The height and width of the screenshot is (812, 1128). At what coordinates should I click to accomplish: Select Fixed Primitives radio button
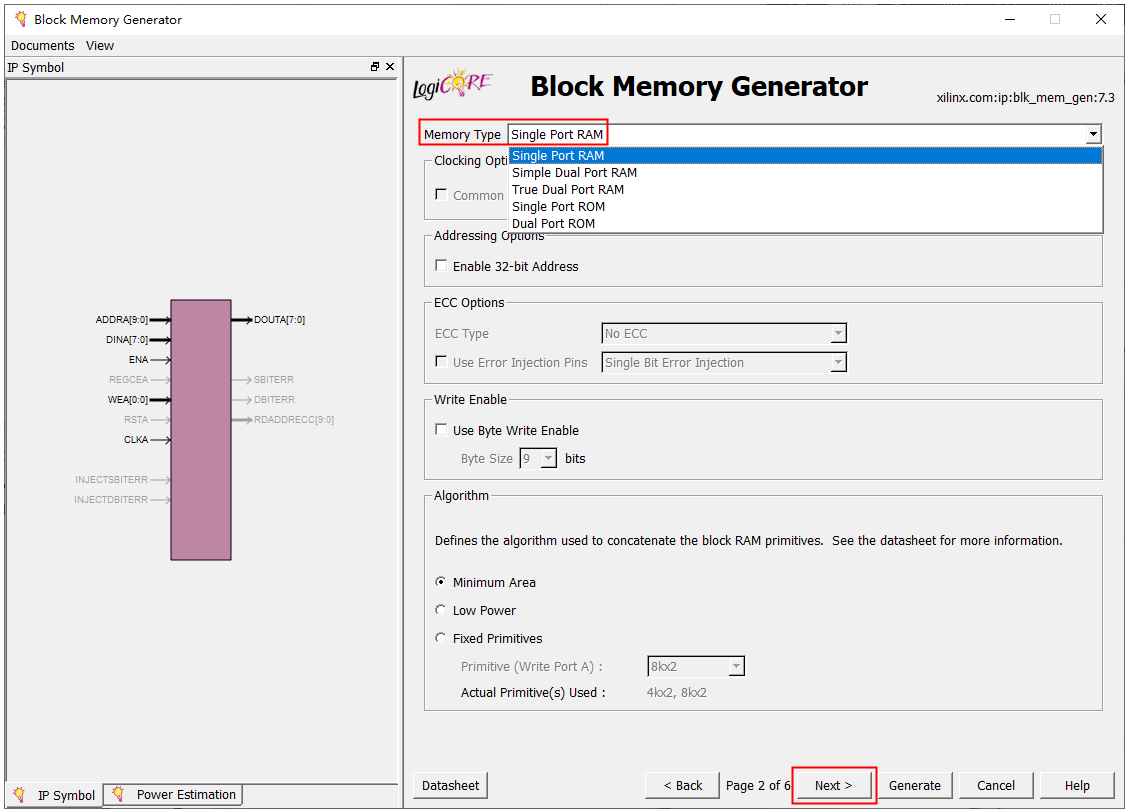pyautogui.click(x=441, y=638)
